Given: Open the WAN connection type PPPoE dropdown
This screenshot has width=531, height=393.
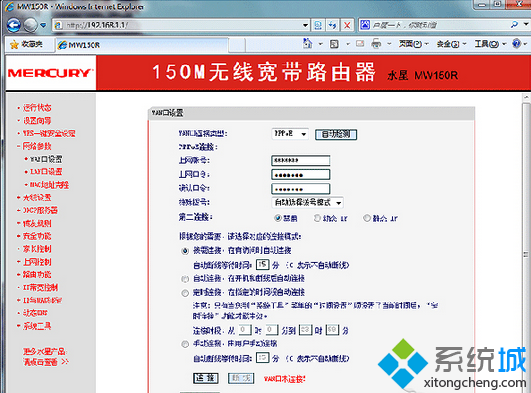Looking at the screenshot, I should point(290,134).
